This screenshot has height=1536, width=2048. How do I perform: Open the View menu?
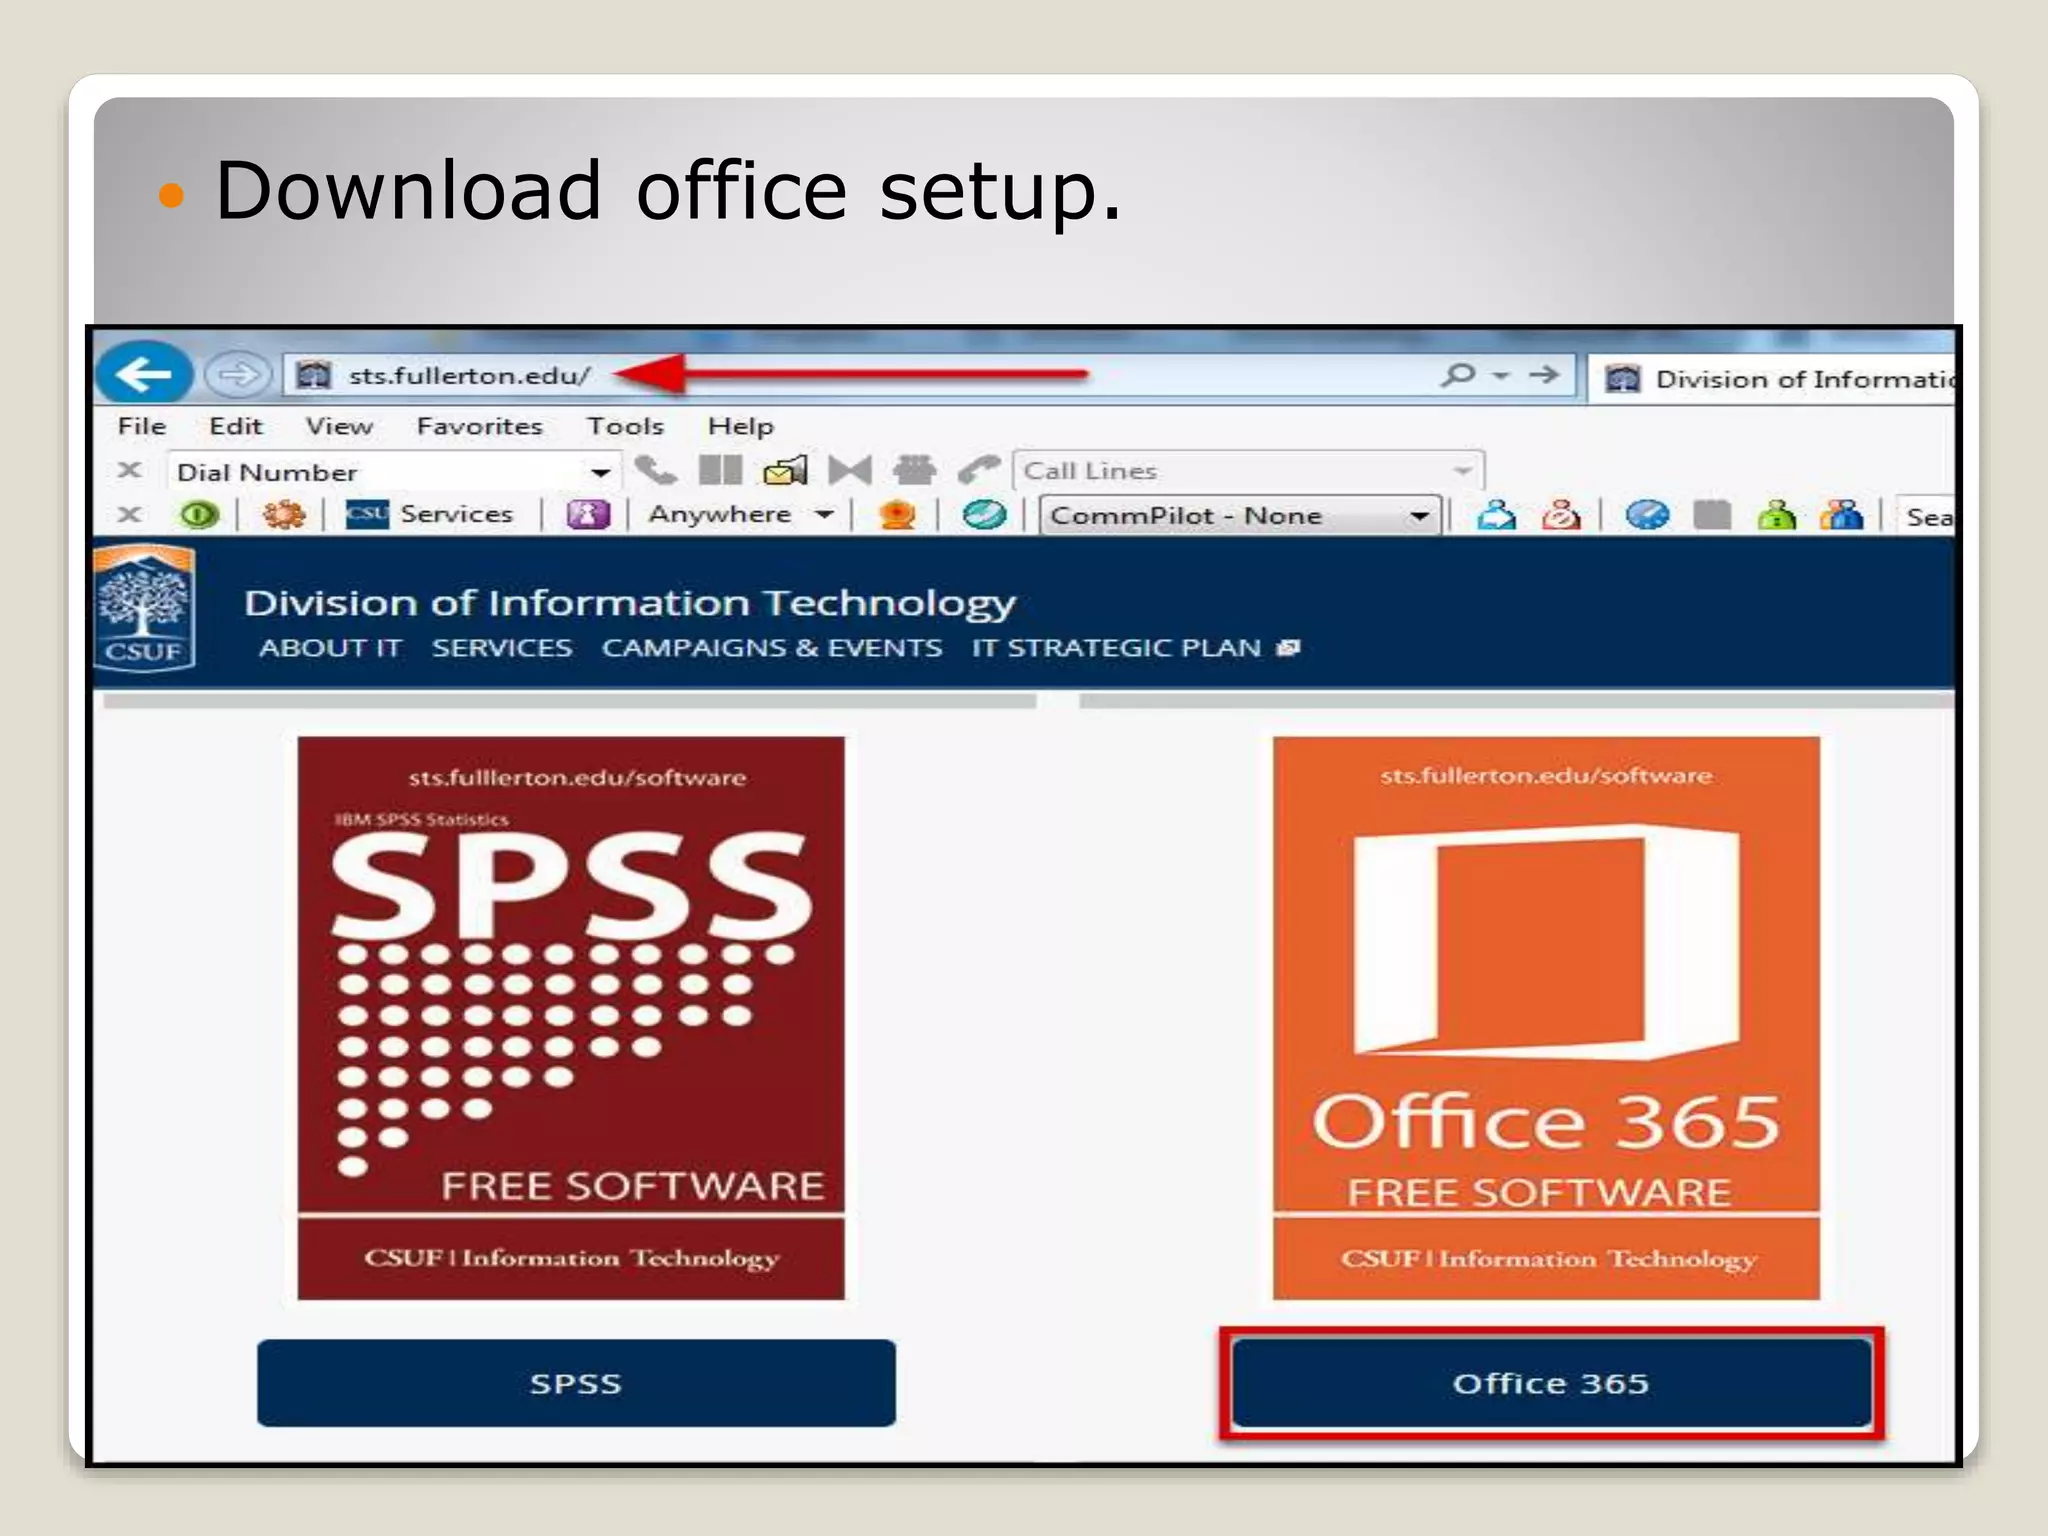pos(339,426)
